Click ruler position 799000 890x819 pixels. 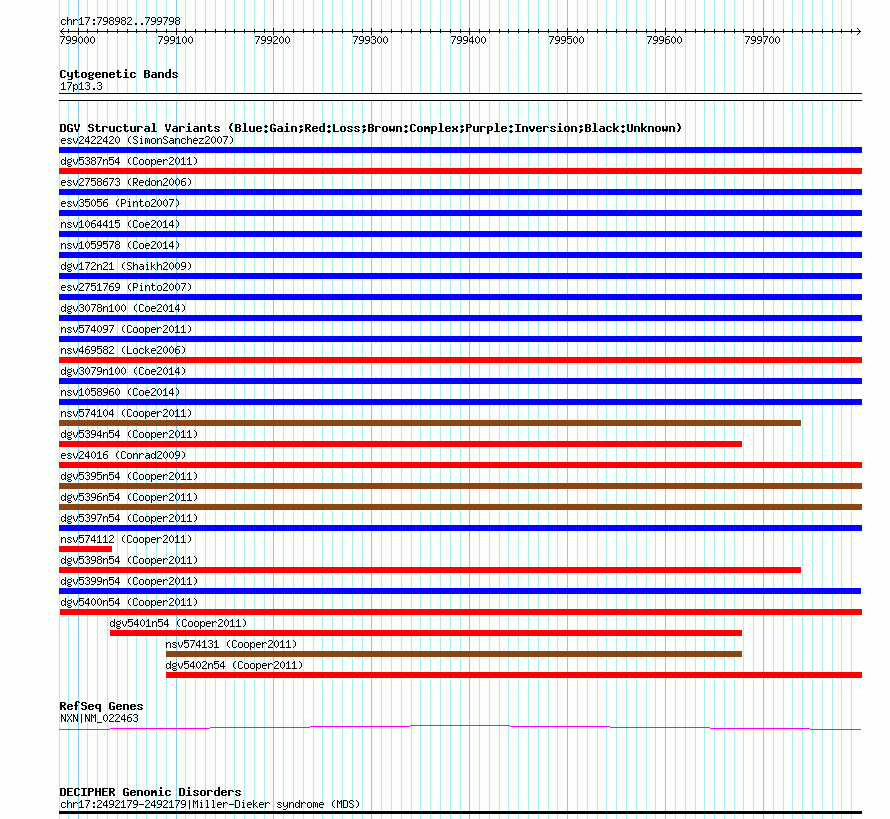(x=77, y=40)
